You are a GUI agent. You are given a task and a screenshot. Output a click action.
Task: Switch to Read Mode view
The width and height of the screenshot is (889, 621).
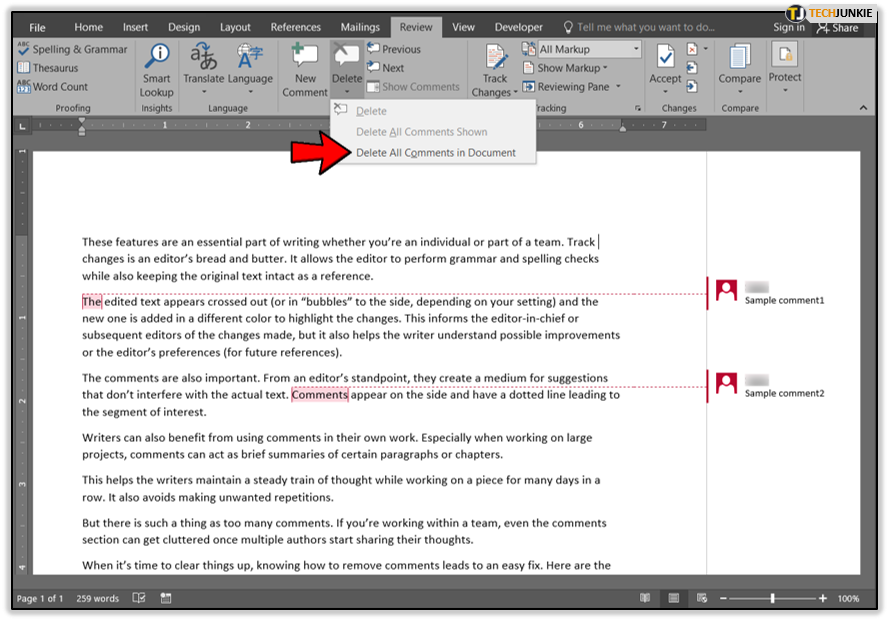645,598
